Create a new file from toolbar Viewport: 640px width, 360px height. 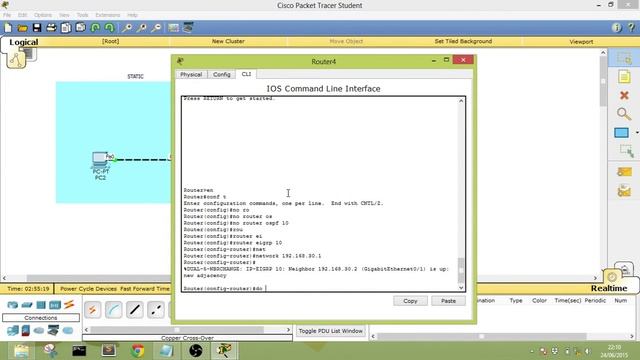click(8, 28)
